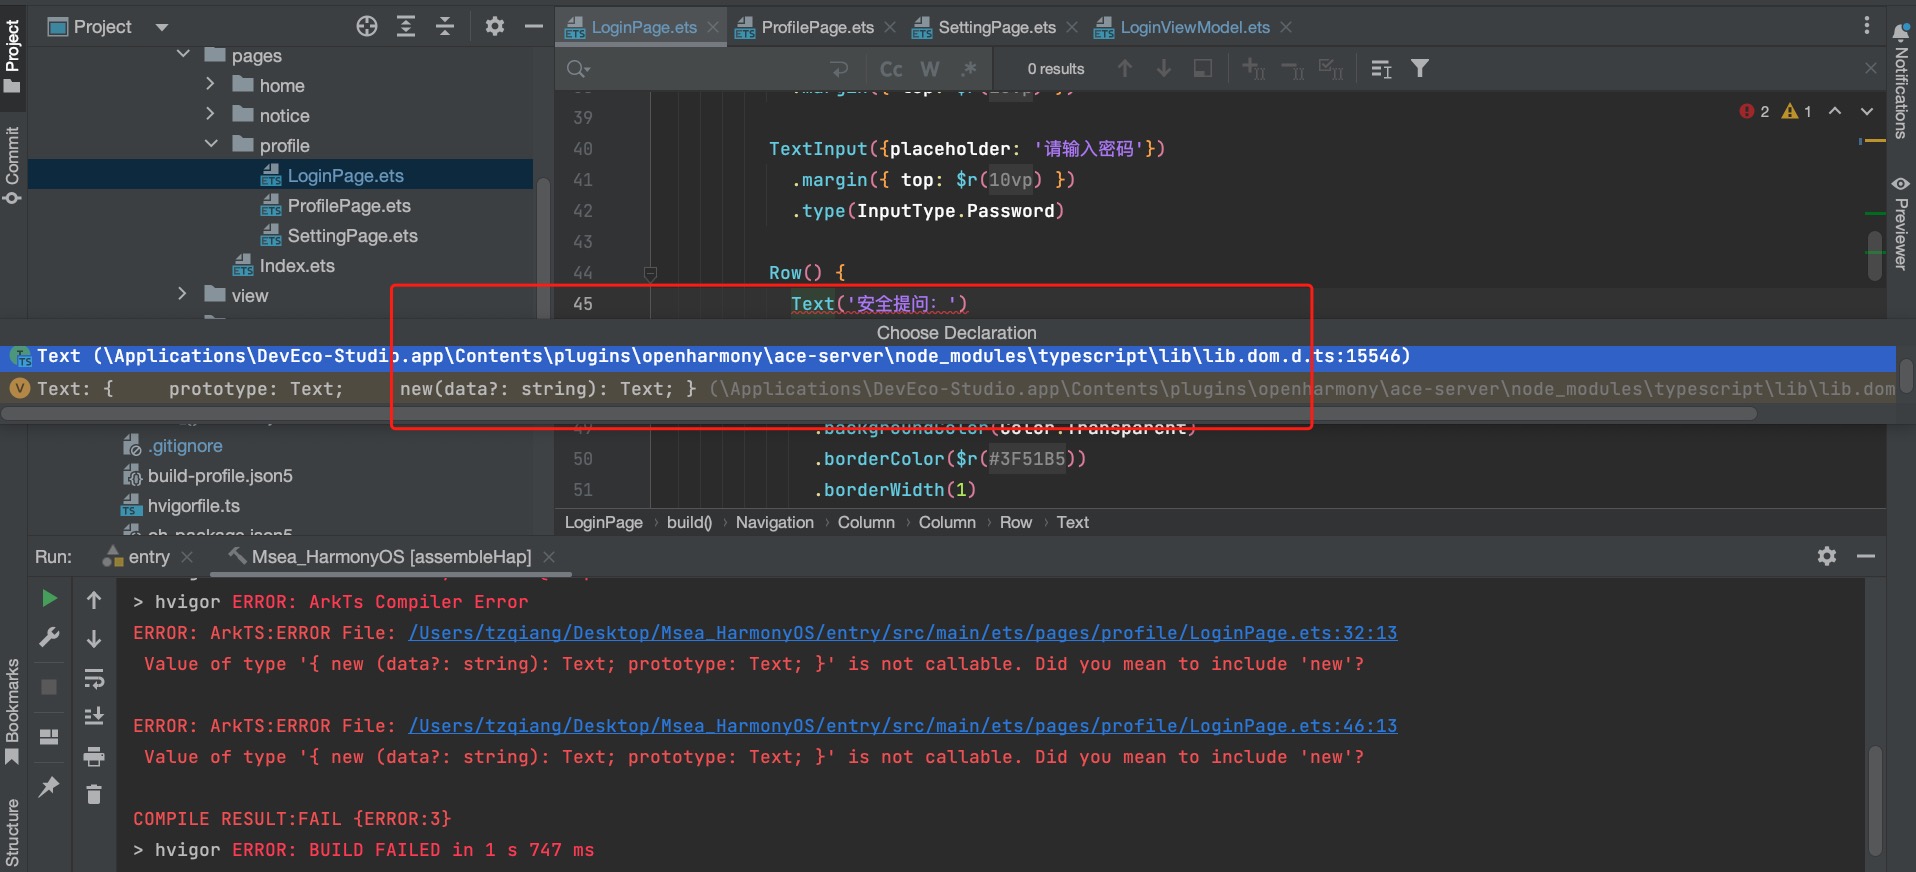Image resolution: width=1916 pixels, height=872 pixels.
Task: Minimize the Run panel
Action: (1866, 556)
